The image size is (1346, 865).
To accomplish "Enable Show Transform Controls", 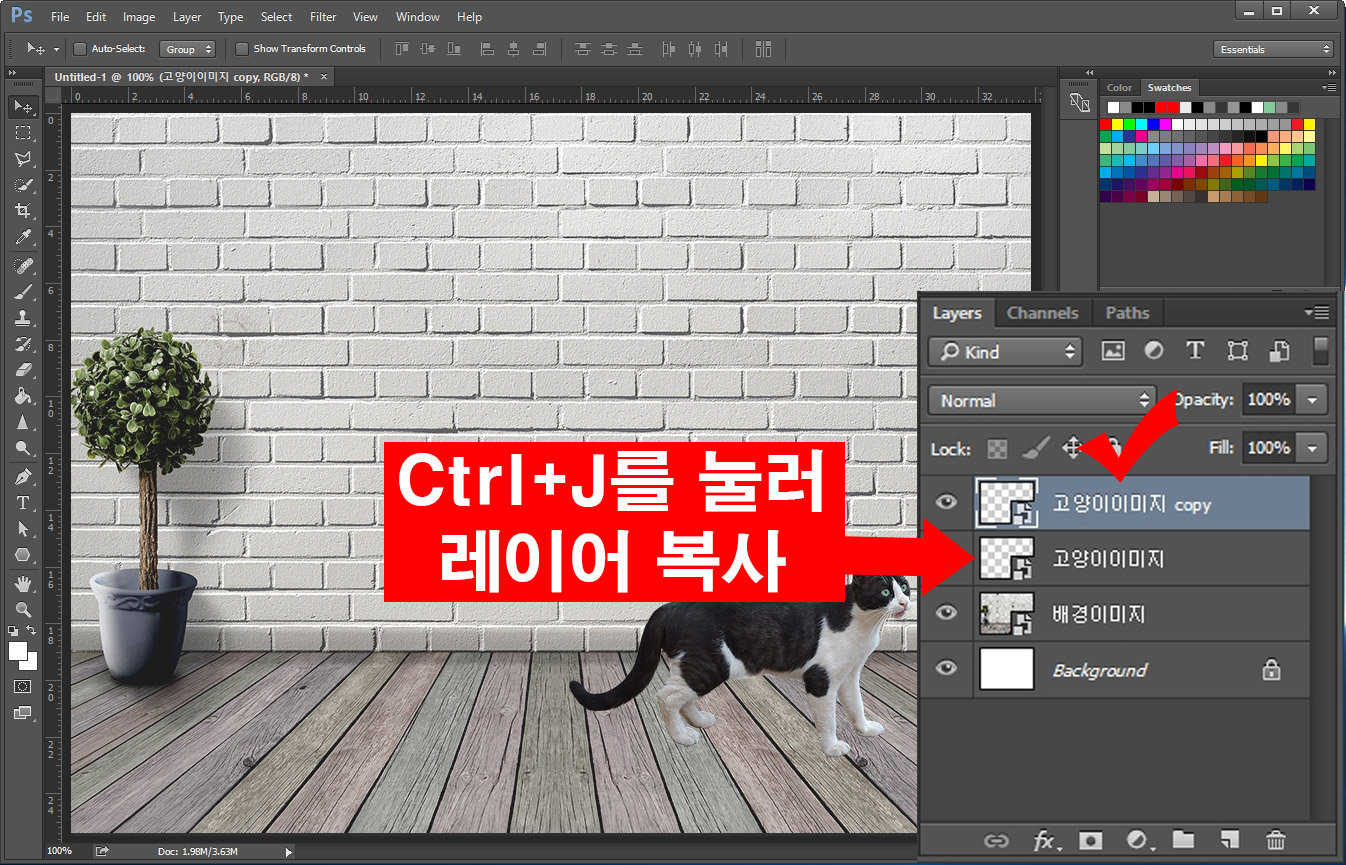I will [x=241, y=48].
